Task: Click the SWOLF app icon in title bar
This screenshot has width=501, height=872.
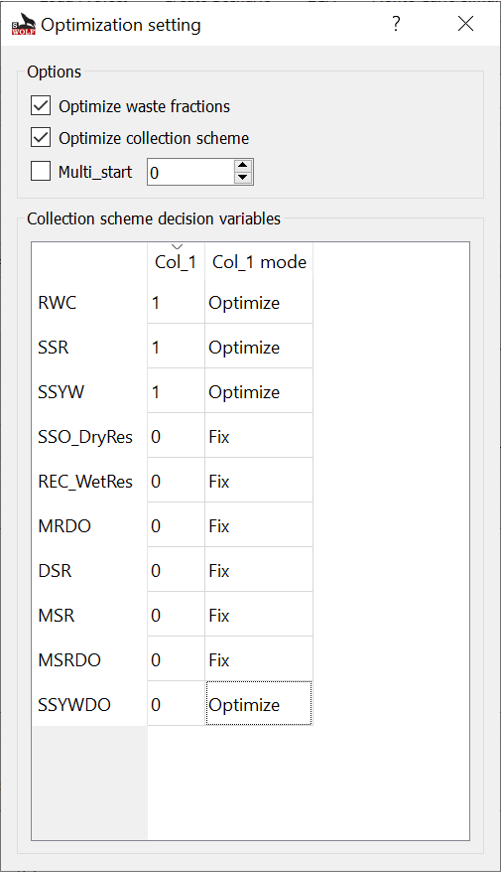Action: [x=23, y=24]
